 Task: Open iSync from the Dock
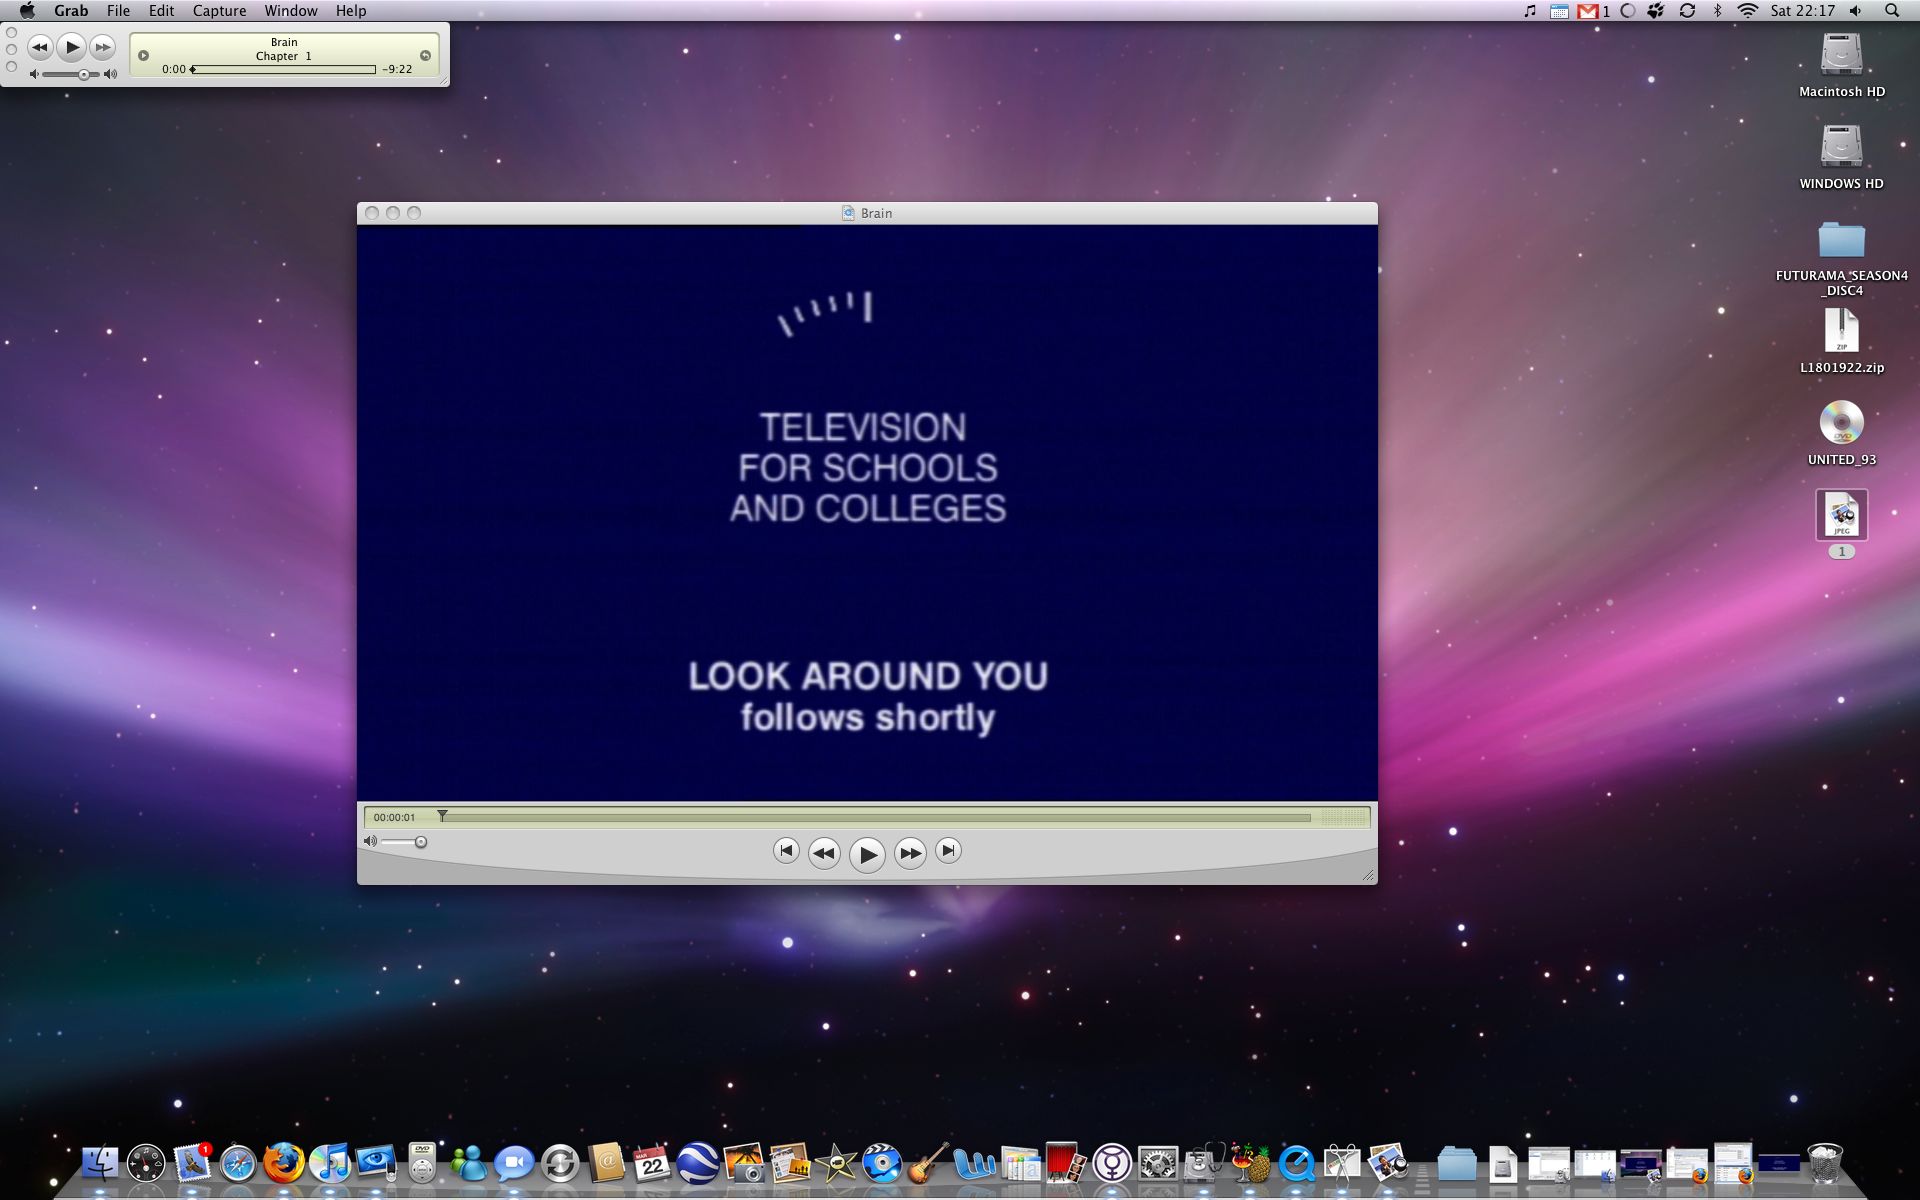point(560,1163)
